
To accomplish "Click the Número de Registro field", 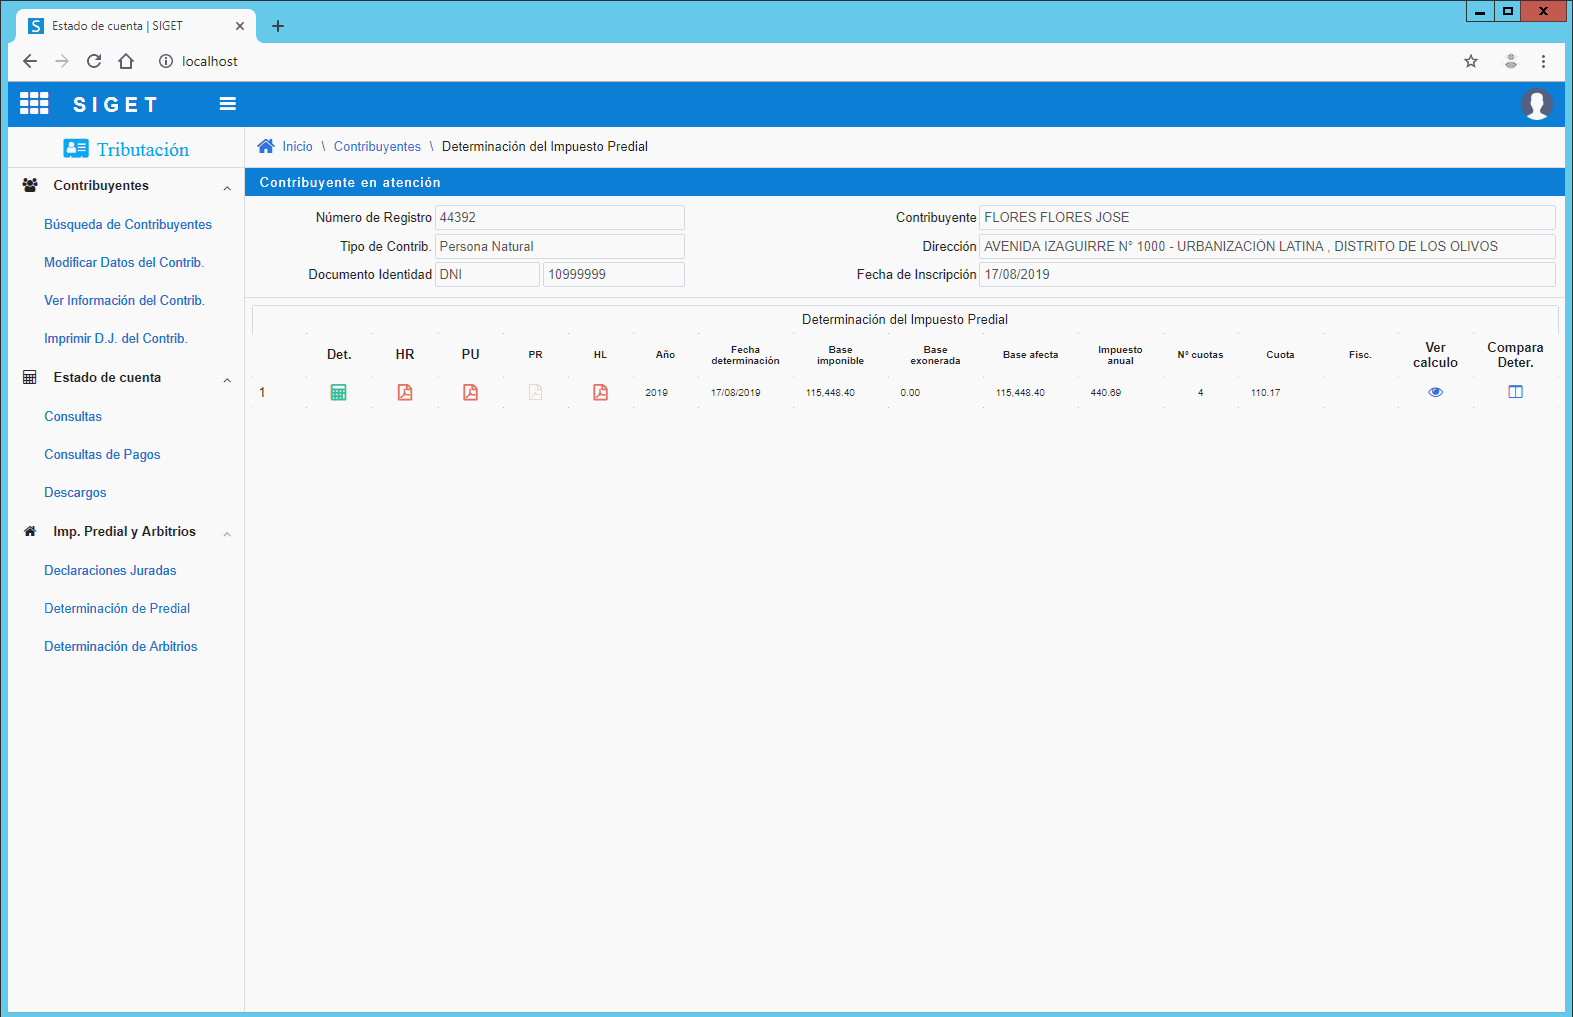I will (x=560, y=217).
